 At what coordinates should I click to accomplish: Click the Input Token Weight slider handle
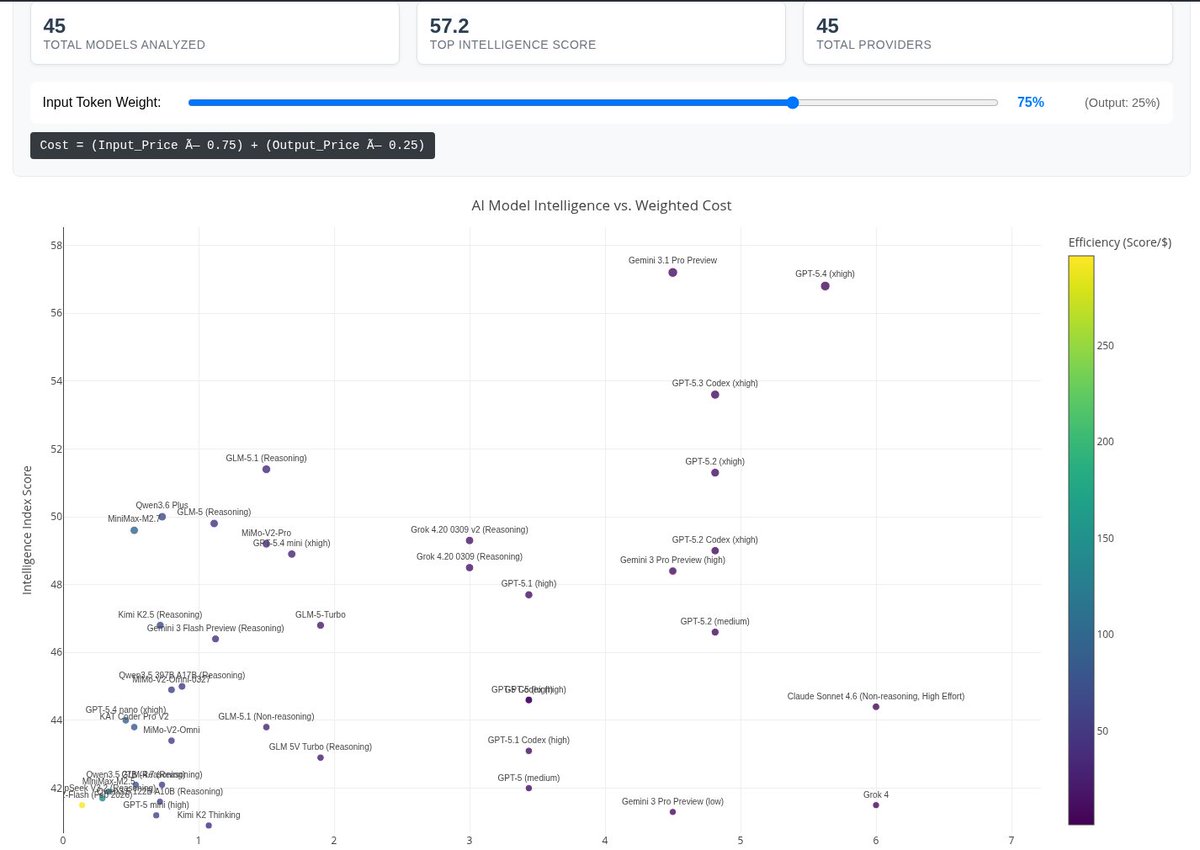tap(793, 102)
